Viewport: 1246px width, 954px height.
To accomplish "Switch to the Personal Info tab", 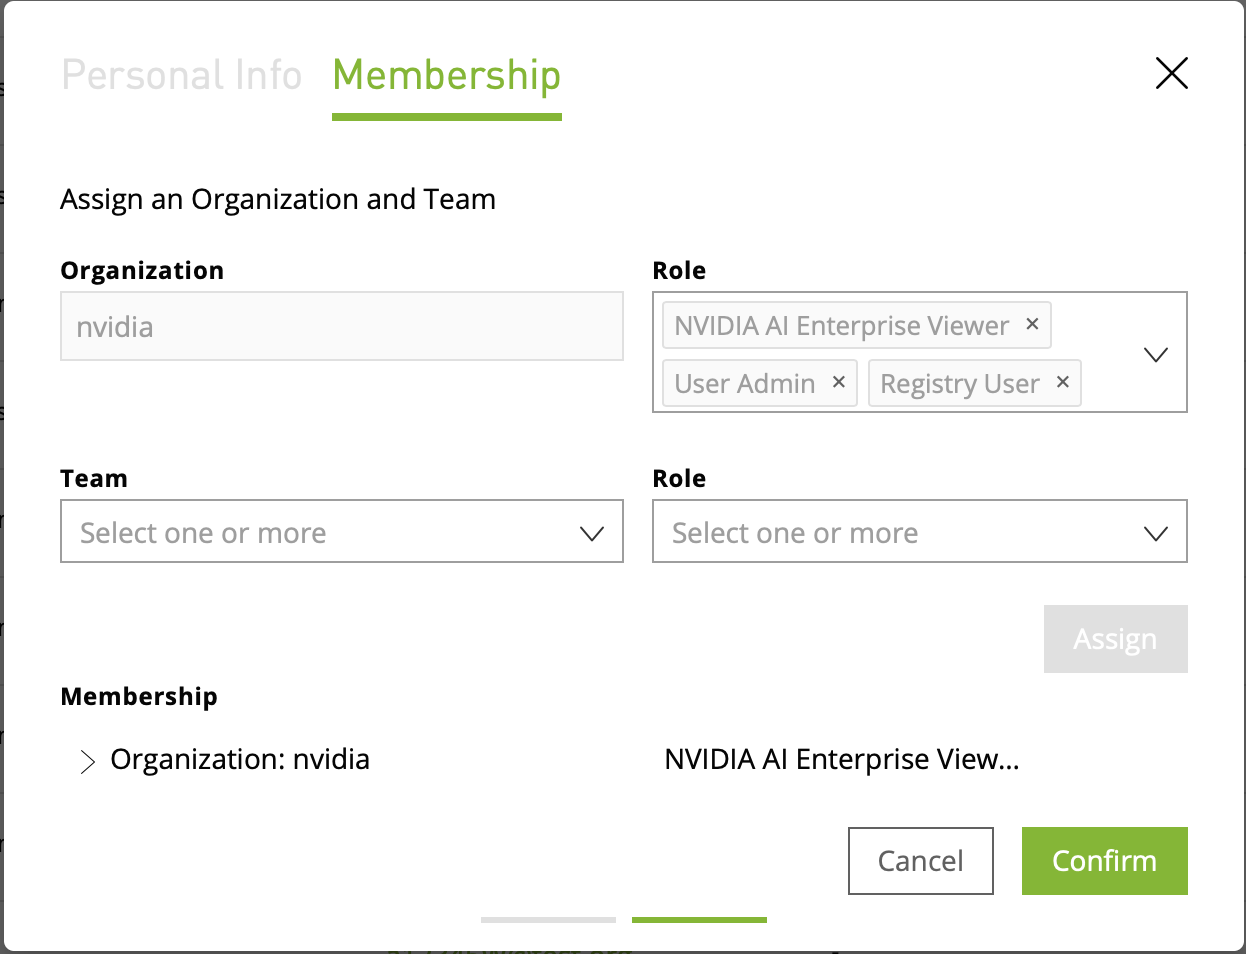I will 181,75.
